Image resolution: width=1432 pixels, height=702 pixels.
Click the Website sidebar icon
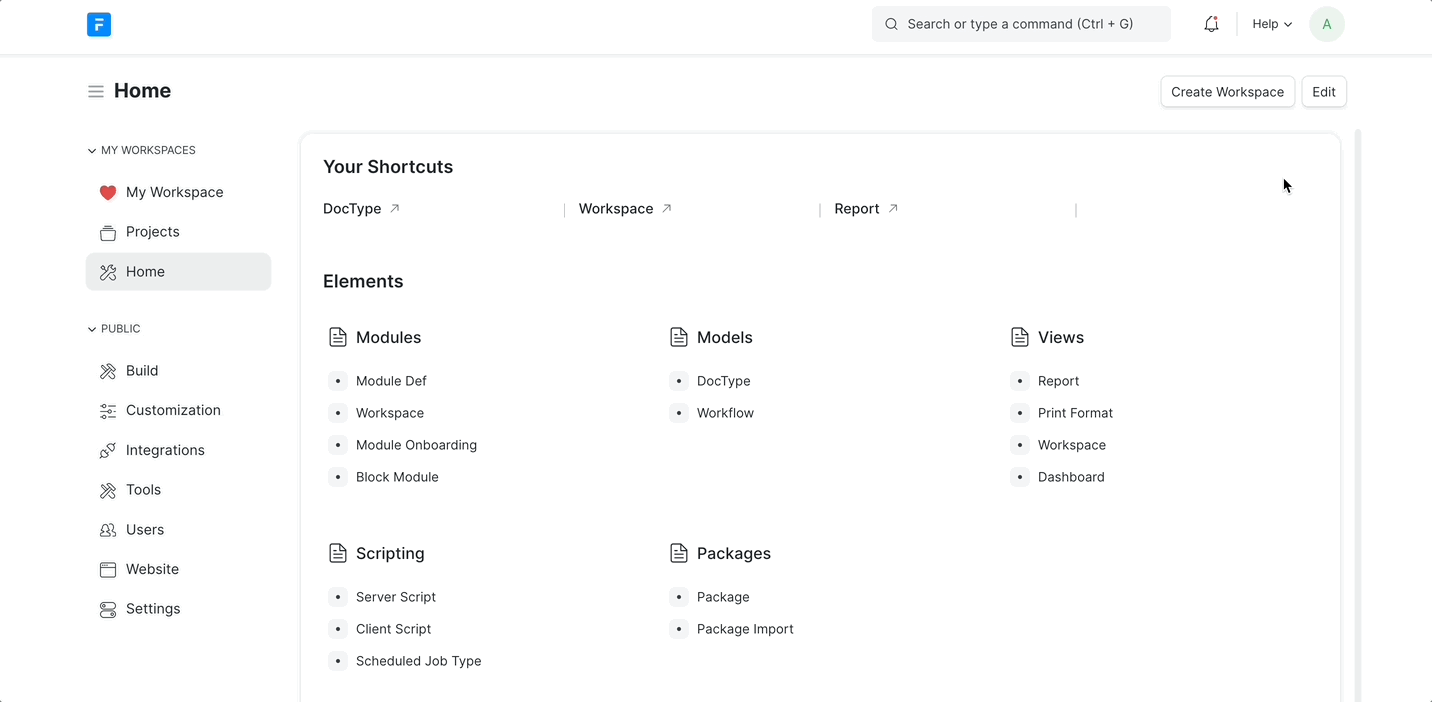[108, 570]
